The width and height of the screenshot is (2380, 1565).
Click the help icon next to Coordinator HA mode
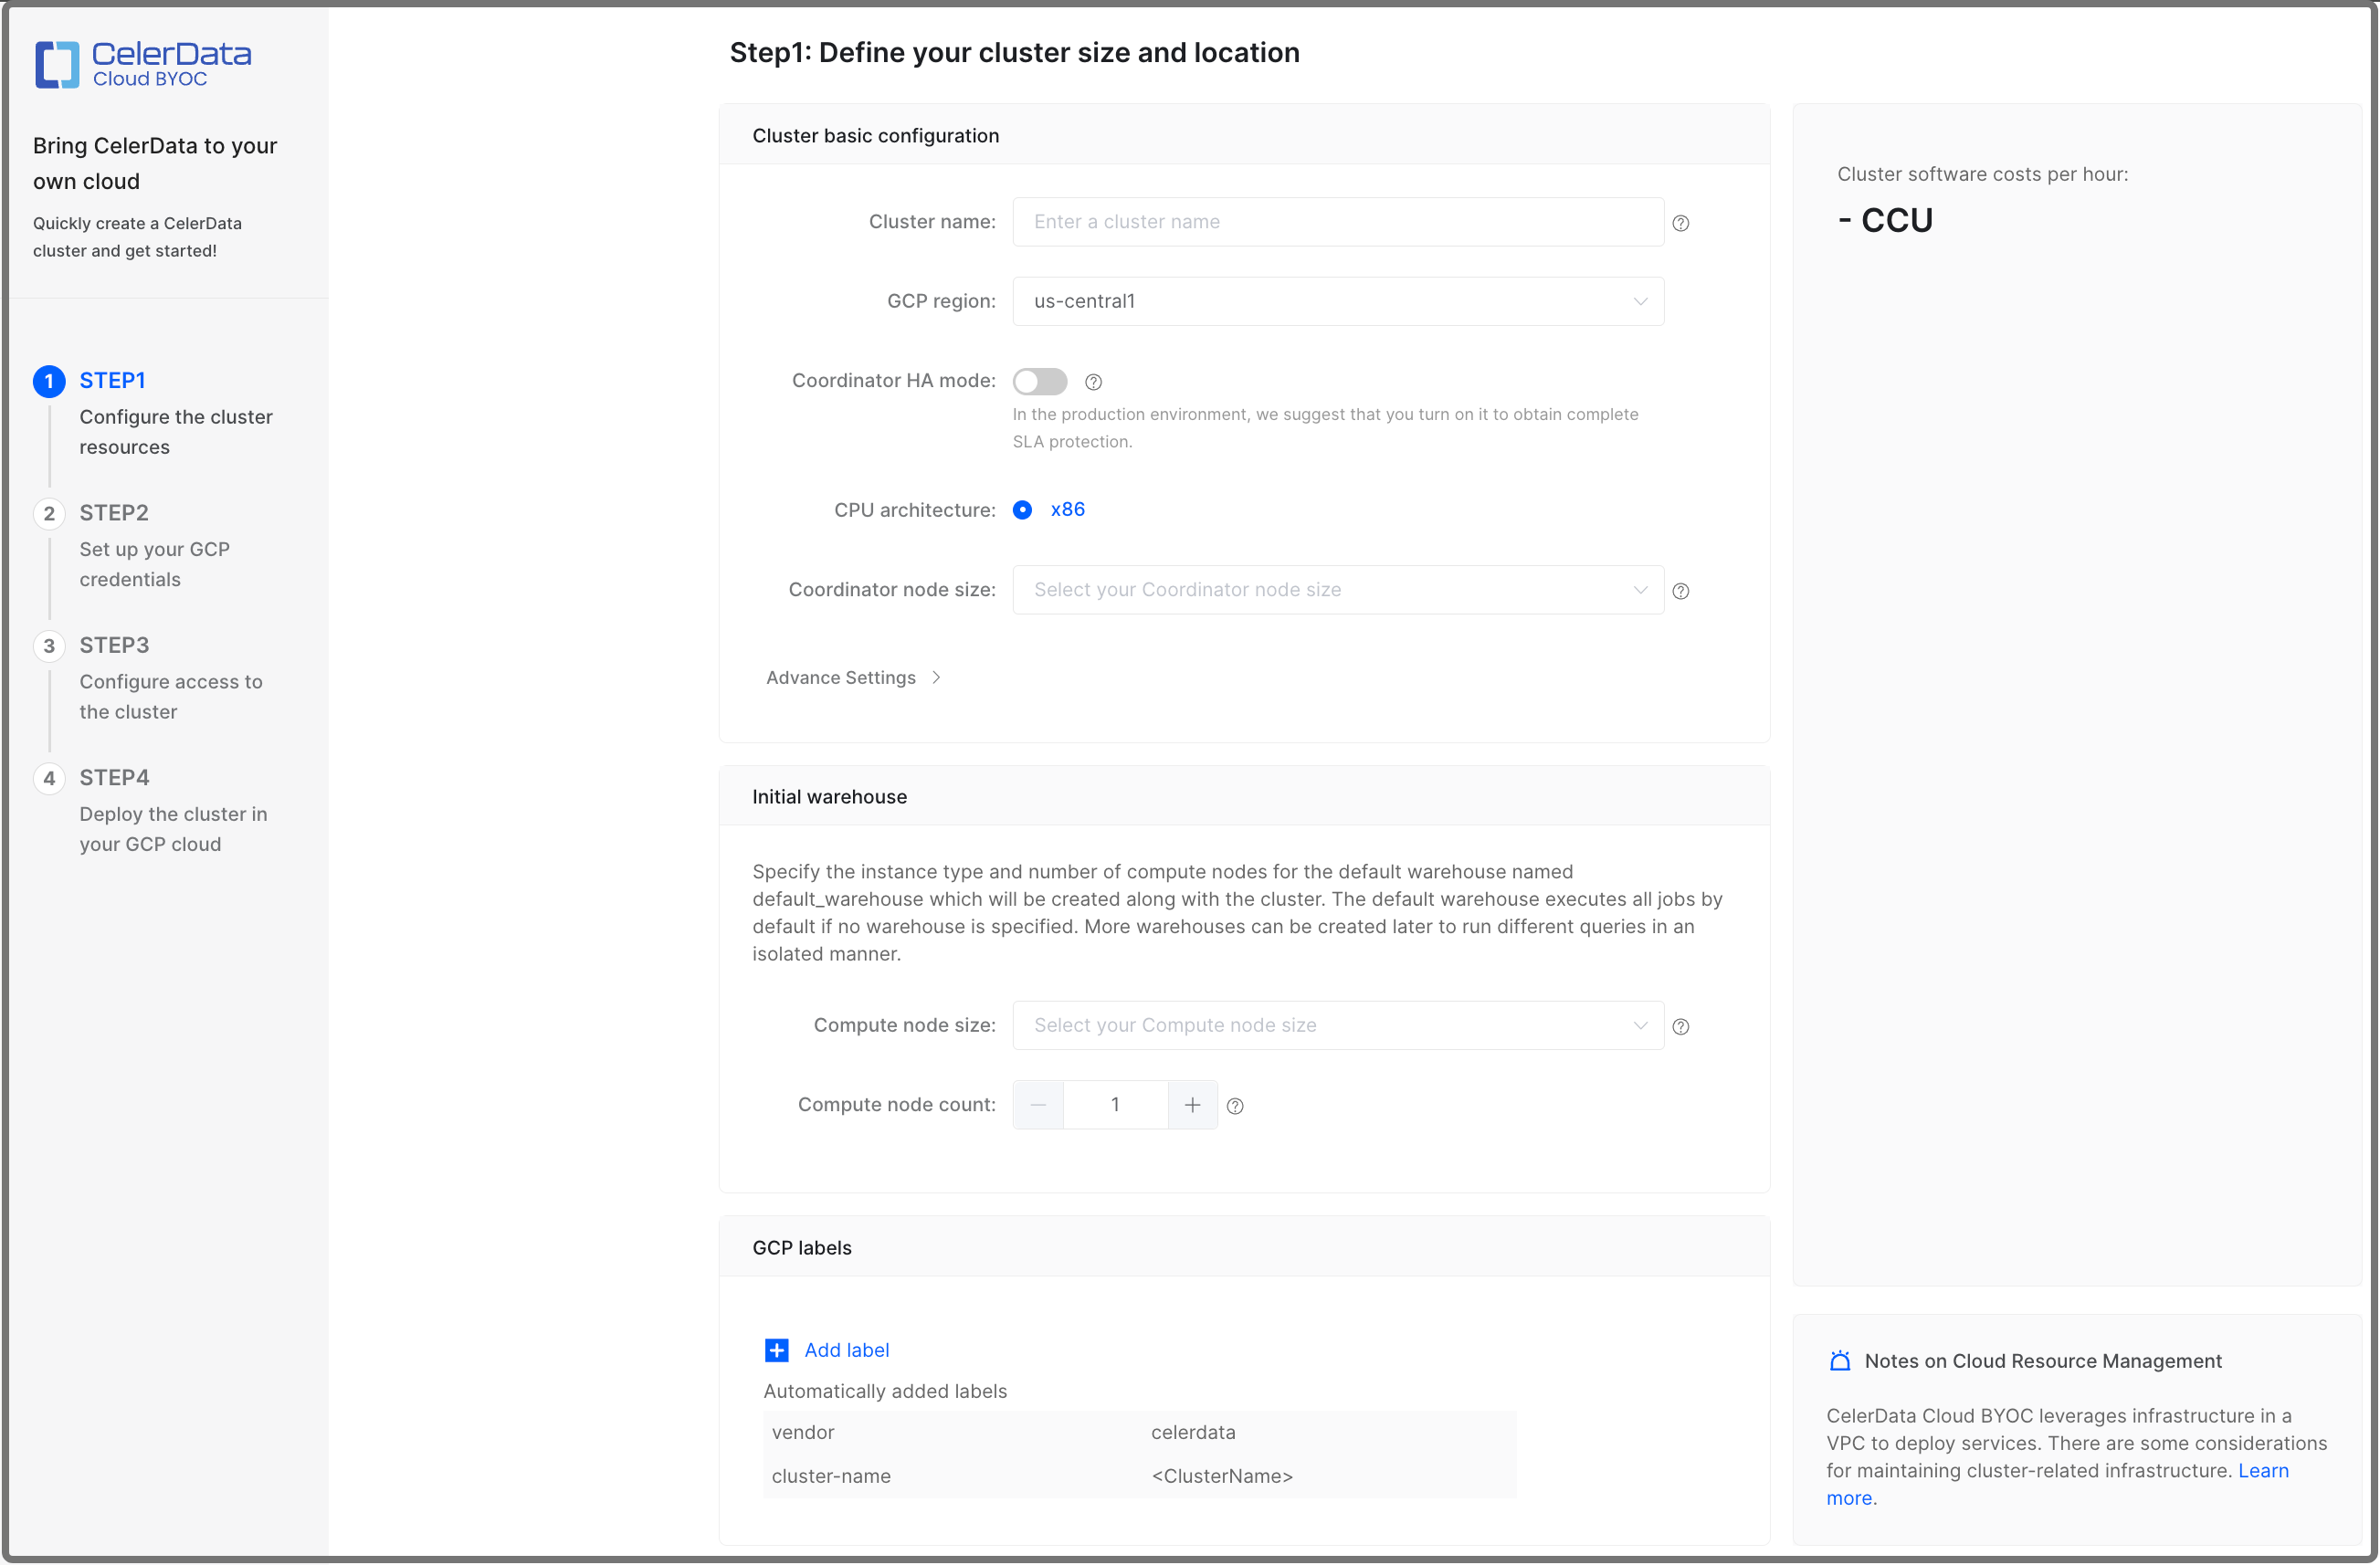(1093, 382)
